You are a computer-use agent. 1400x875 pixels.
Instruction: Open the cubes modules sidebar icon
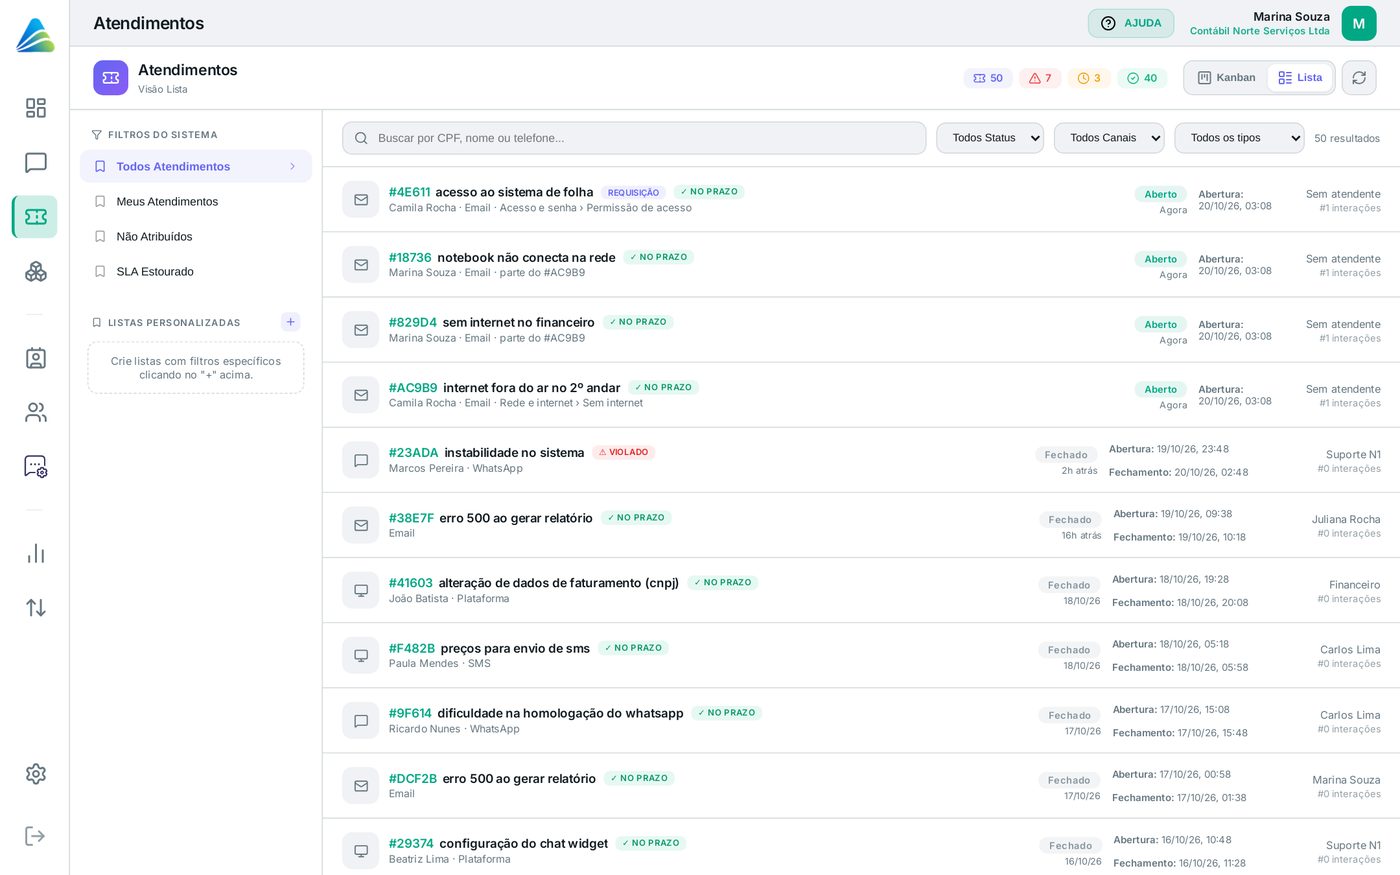(36, 271)
